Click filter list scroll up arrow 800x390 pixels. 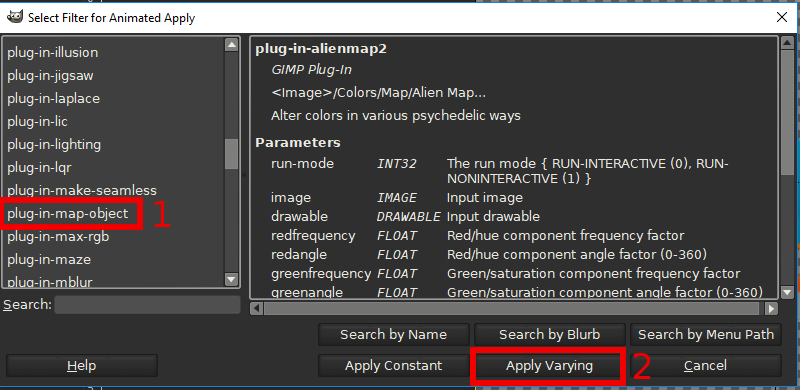(232, 45)
